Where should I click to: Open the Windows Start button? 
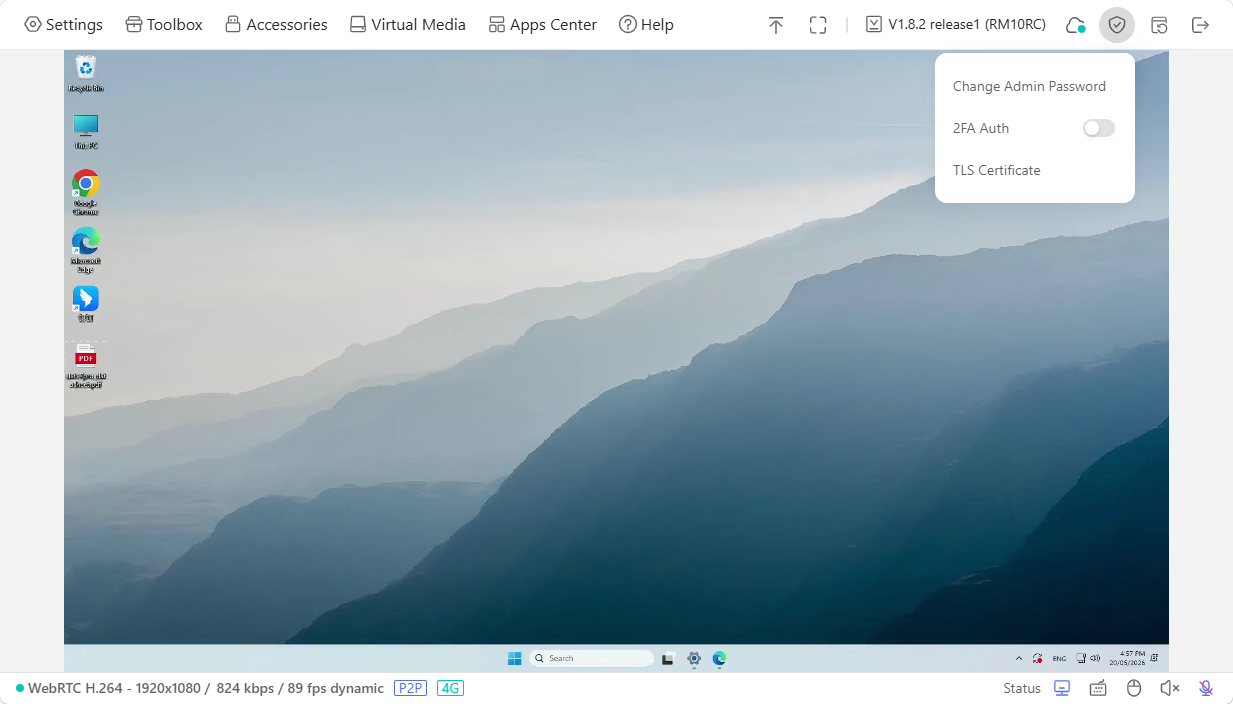(x=514, y=658)
